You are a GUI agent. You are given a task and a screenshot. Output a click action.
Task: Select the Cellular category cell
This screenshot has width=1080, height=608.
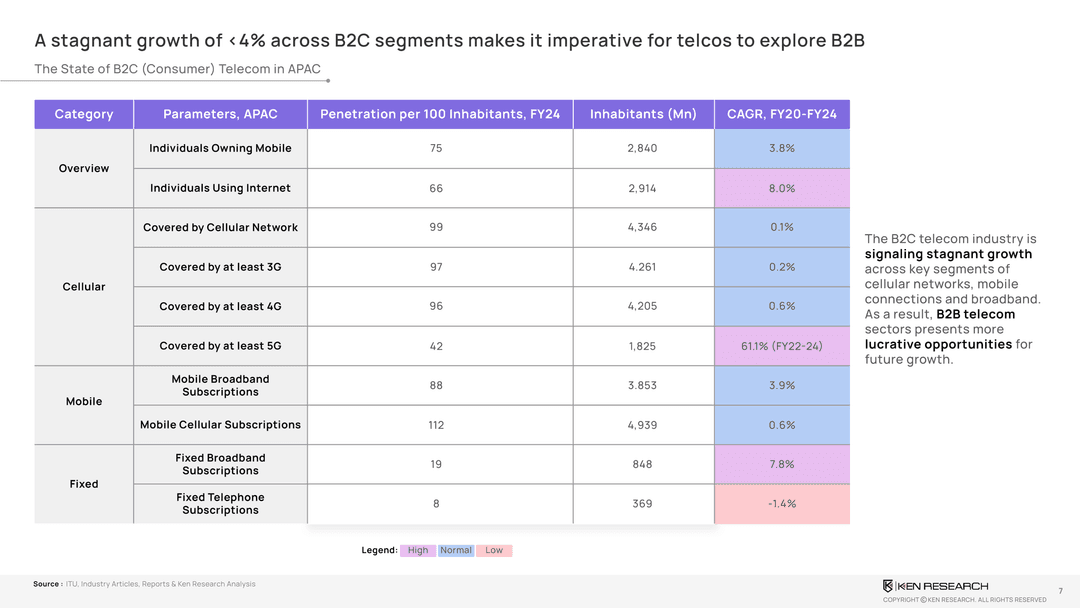click(84, 287)
